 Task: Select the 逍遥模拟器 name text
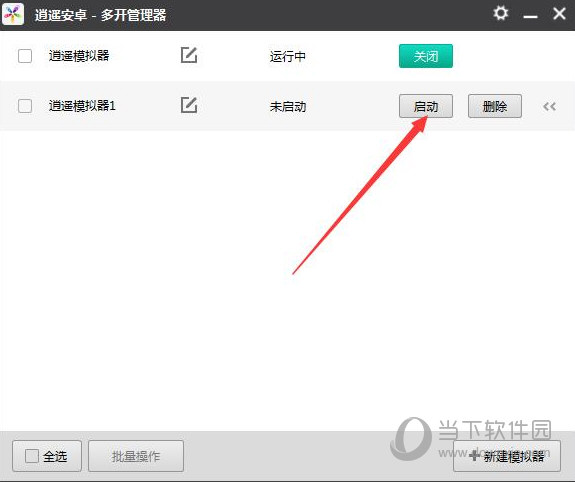tap(79, 56)
